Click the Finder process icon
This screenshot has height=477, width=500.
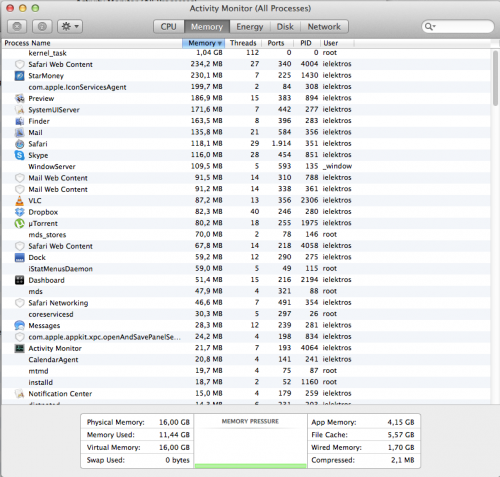(20, 121)
